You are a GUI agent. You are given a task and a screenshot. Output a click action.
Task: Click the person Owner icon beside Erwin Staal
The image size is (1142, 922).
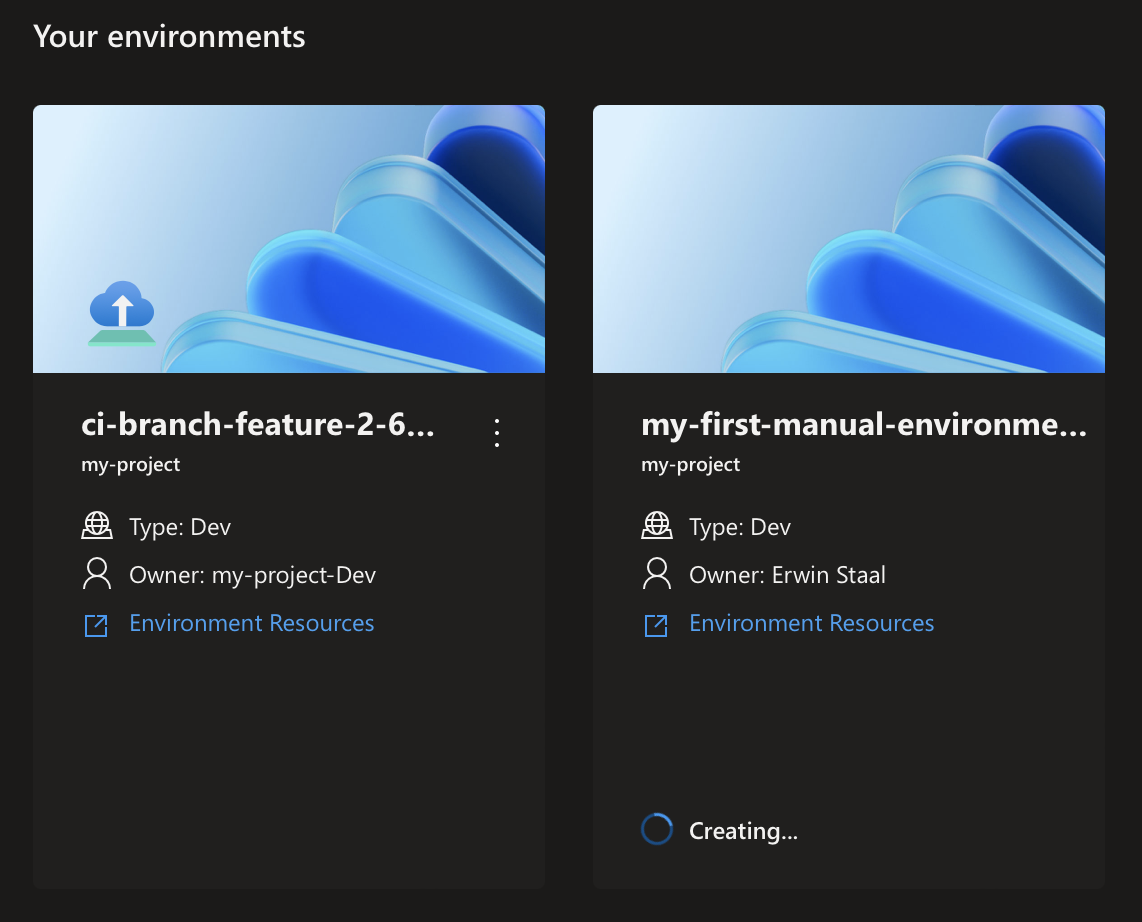(657, 574)
